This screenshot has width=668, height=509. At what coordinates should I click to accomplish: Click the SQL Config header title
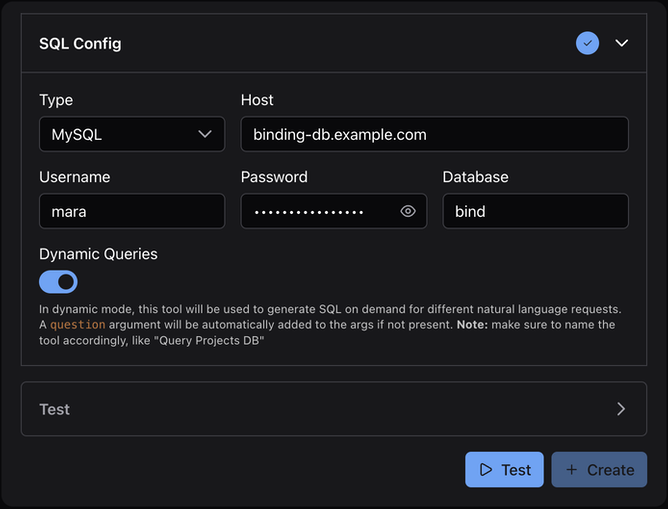point(80,43)
